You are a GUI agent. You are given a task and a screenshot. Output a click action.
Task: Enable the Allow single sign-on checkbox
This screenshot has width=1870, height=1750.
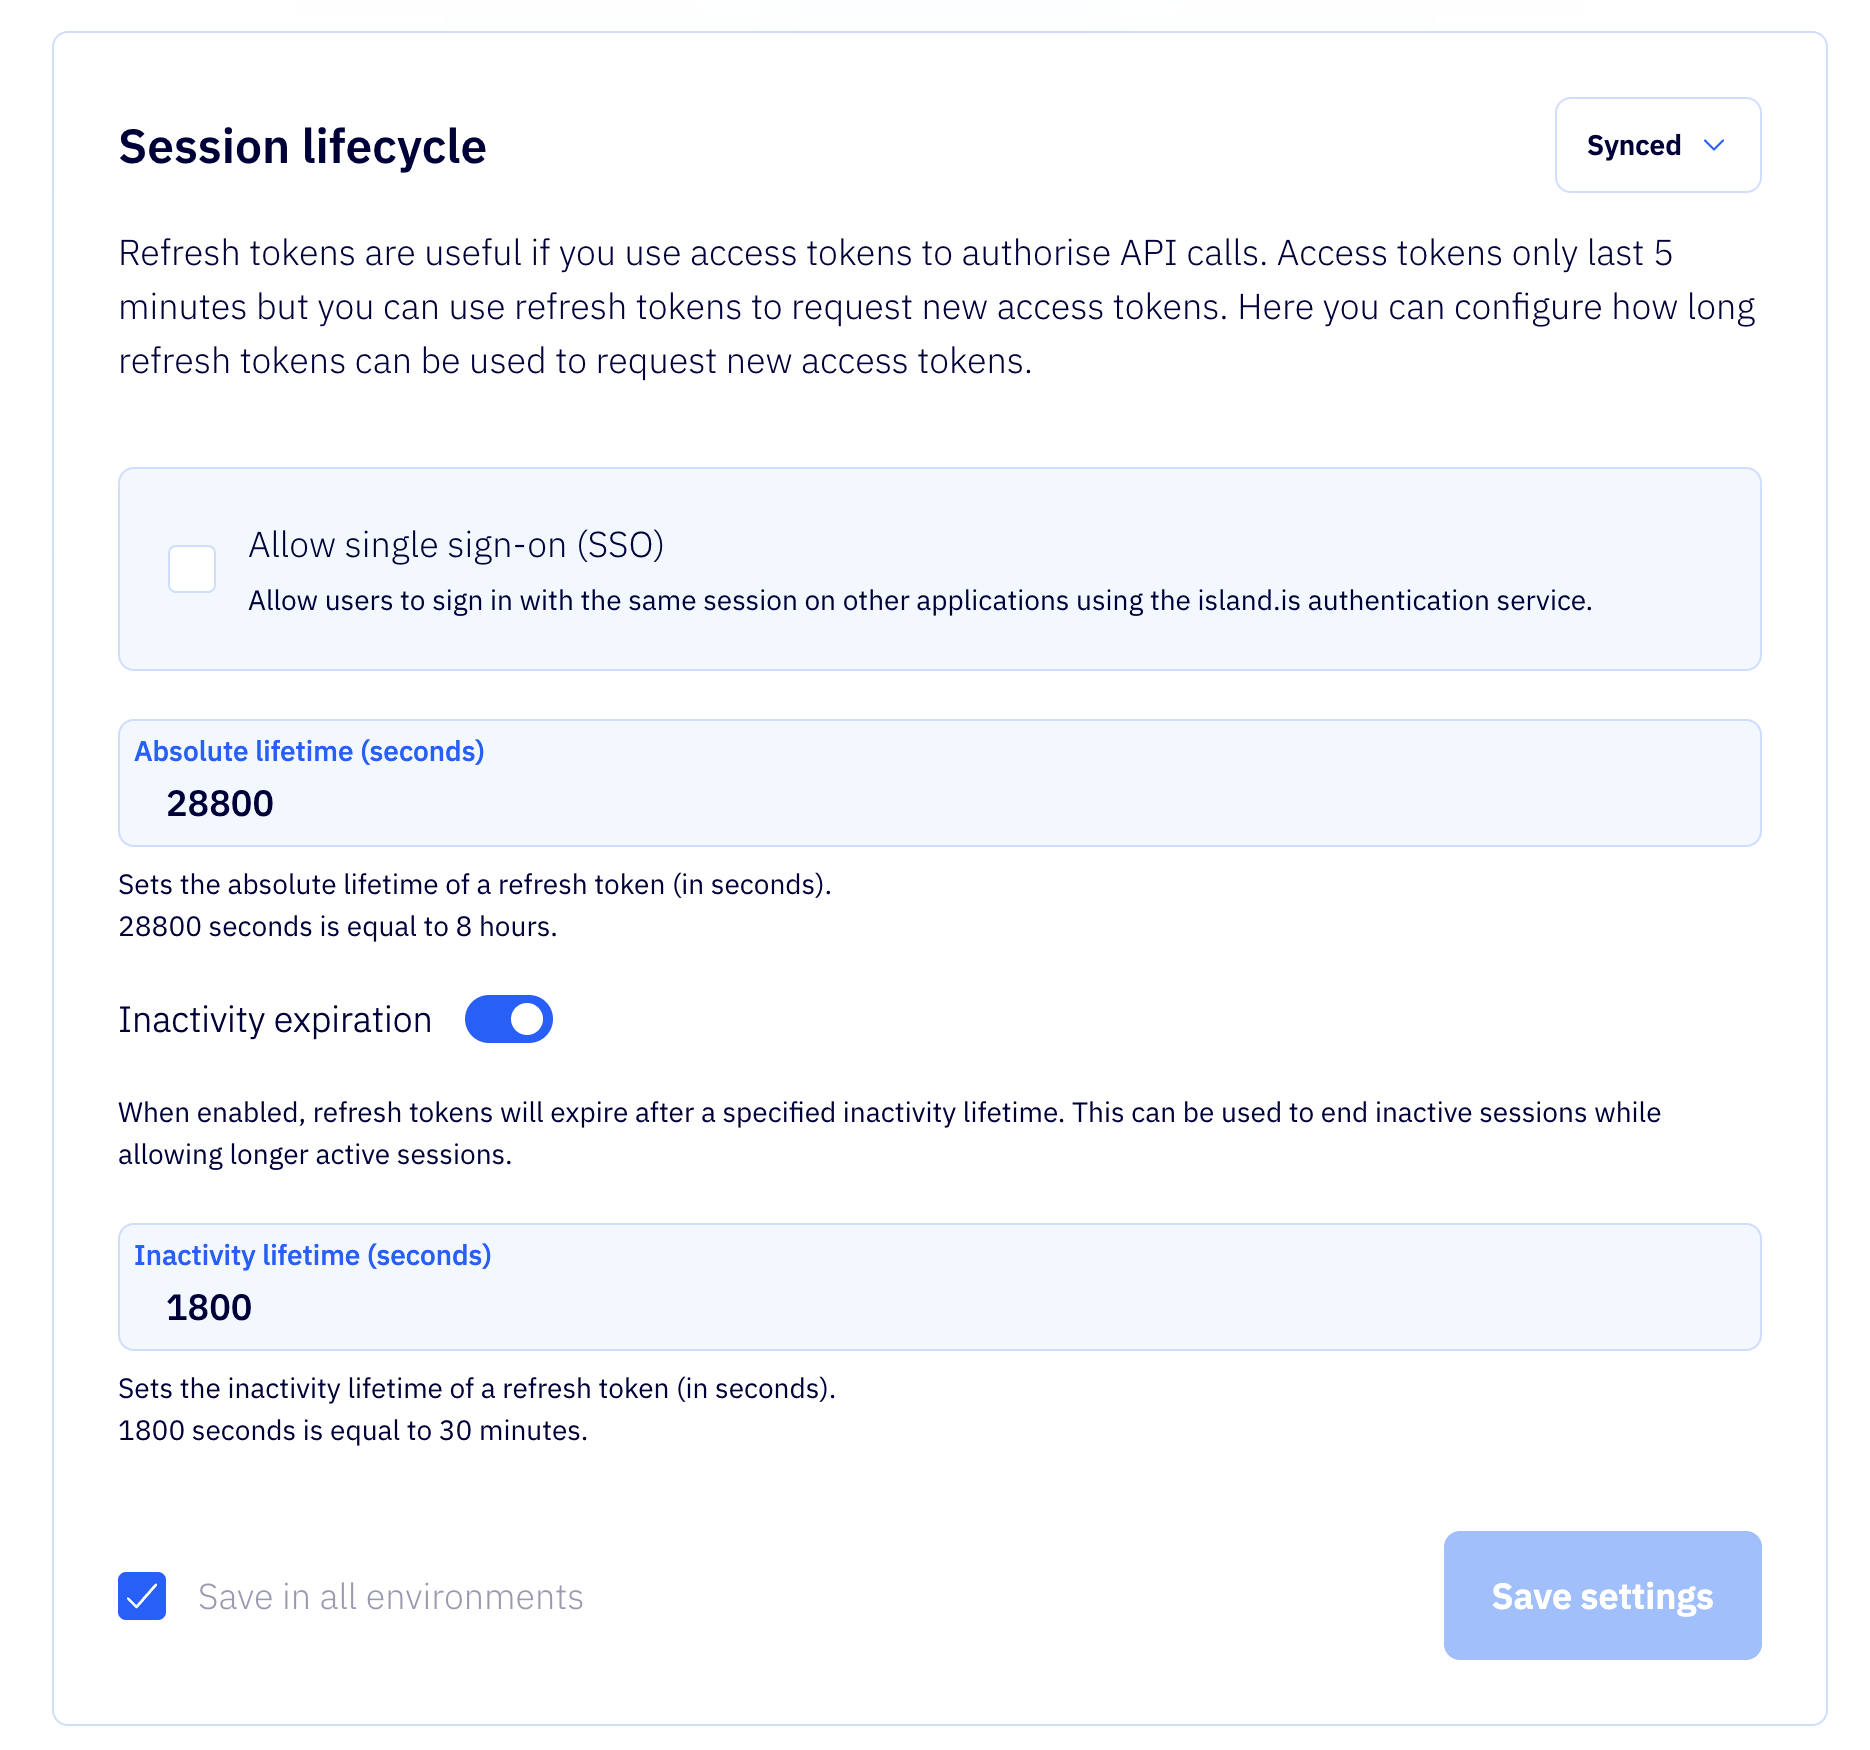pyautogui.click(x=192, y=569)
